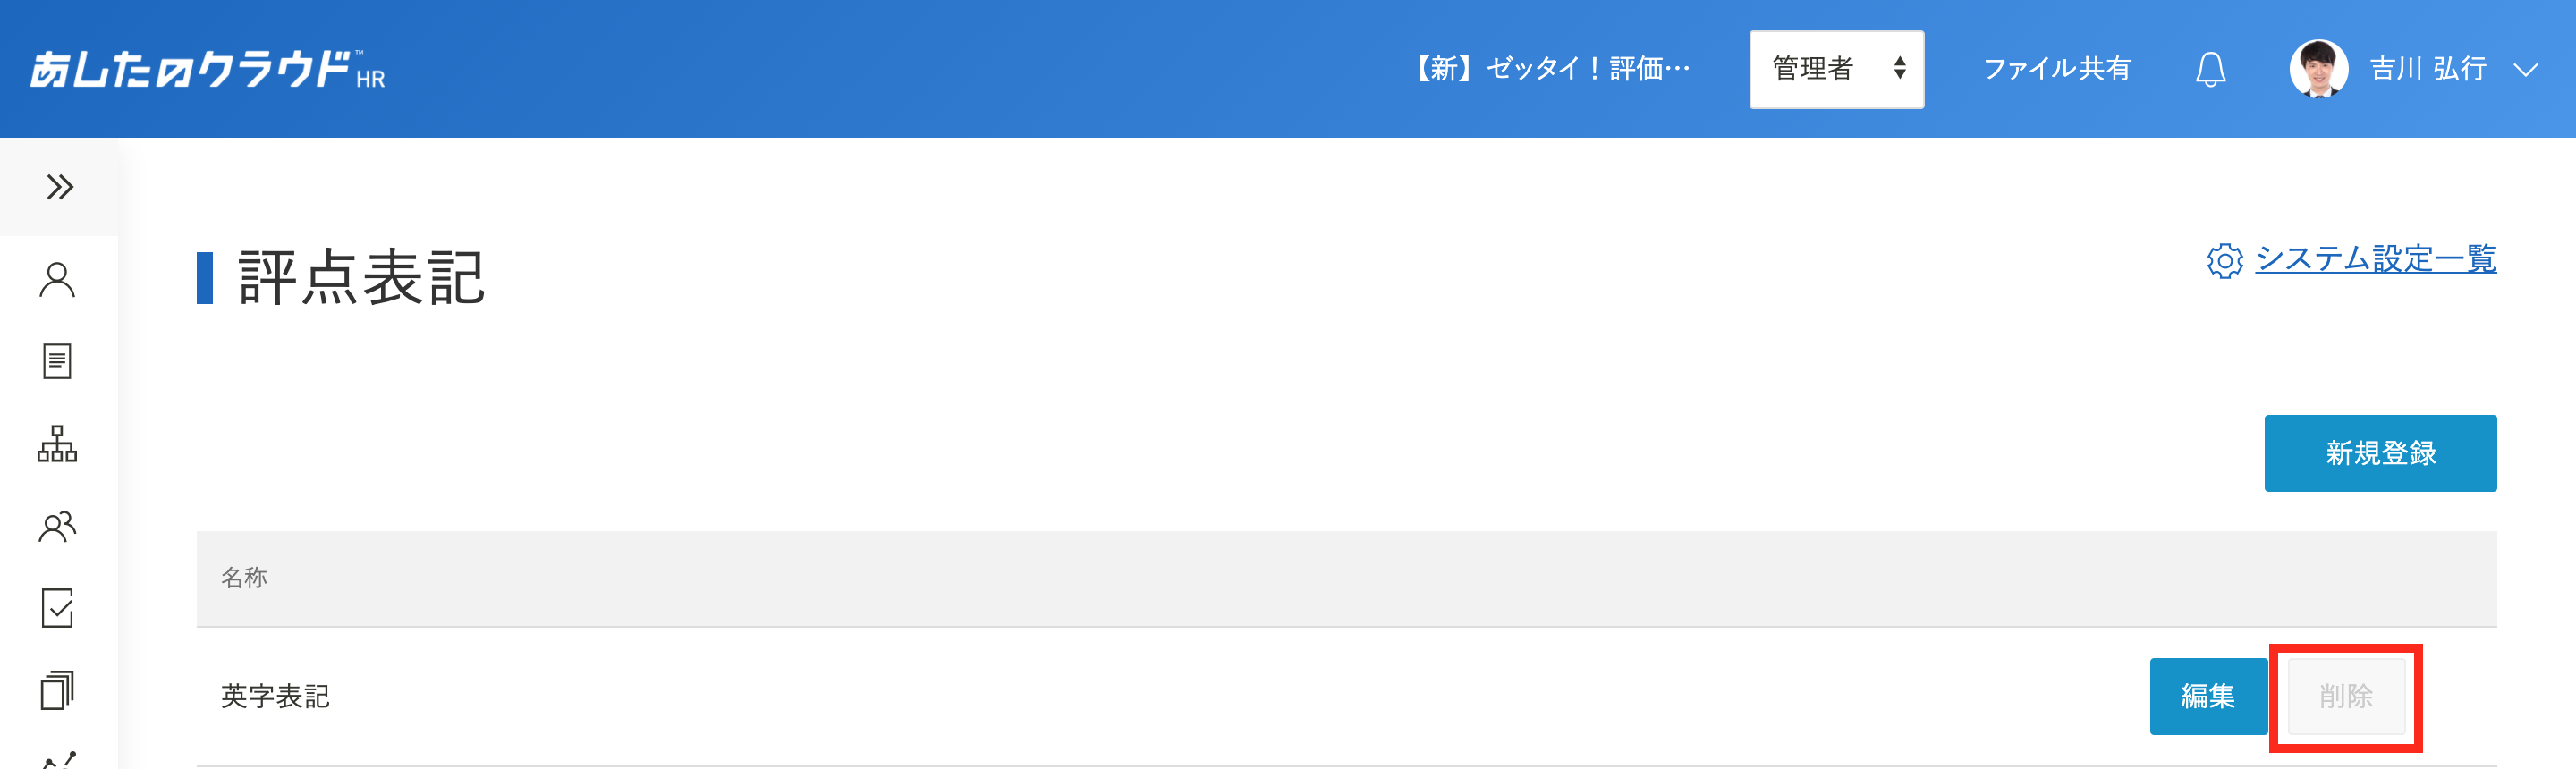Image resolution: width=2576 pixels, height=769 pixels.
Task: Open the stacked pages sidebar icon
Action: click(57, 690)
